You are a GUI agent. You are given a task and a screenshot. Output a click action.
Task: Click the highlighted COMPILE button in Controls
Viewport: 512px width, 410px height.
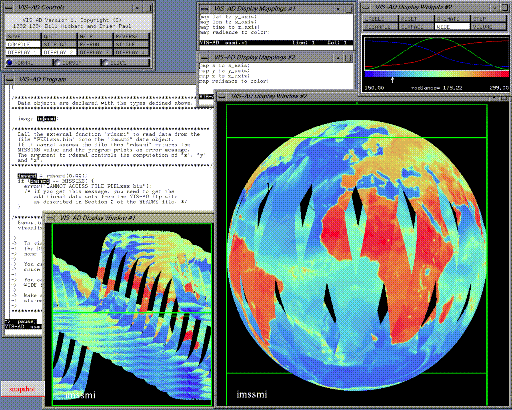23,44
